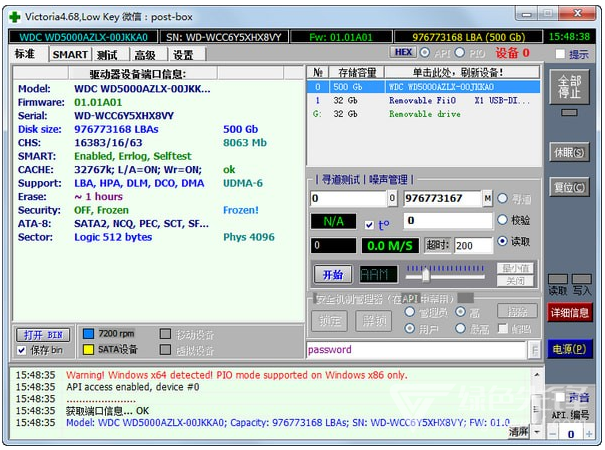Screen dimensions: 605x450
Task: Click the N/A temperature display
Action: click(333, 222)
